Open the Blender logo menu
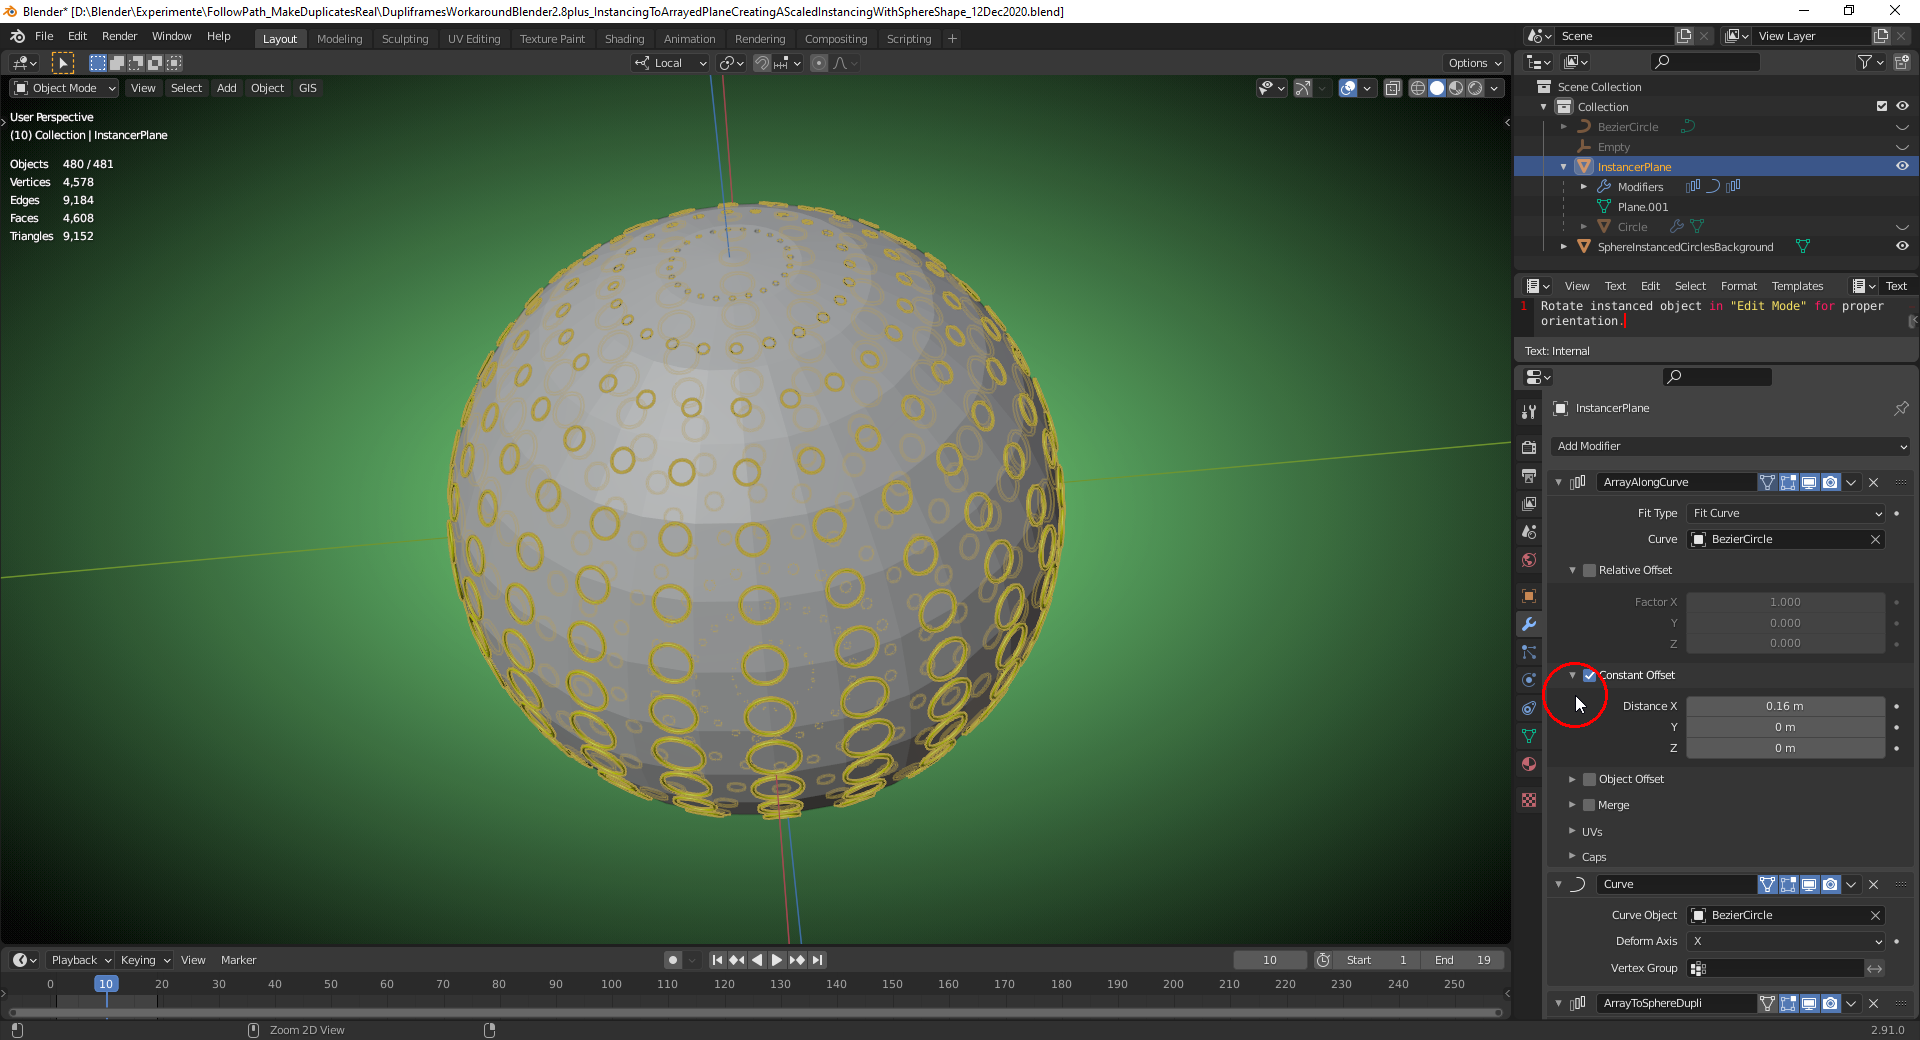Viewport: 1920px width, 1040px height. (17, 36)
